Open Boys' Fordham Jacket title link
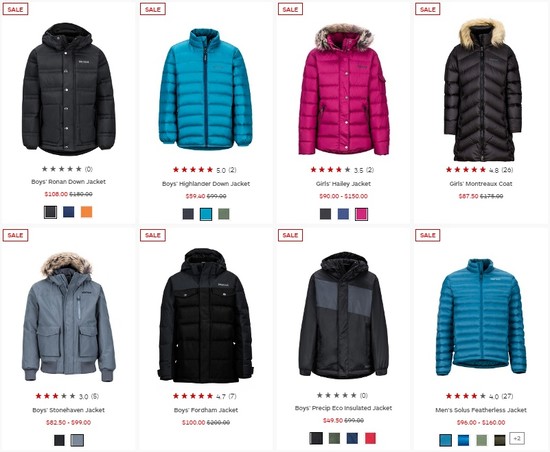 click(x=206, y=410)
